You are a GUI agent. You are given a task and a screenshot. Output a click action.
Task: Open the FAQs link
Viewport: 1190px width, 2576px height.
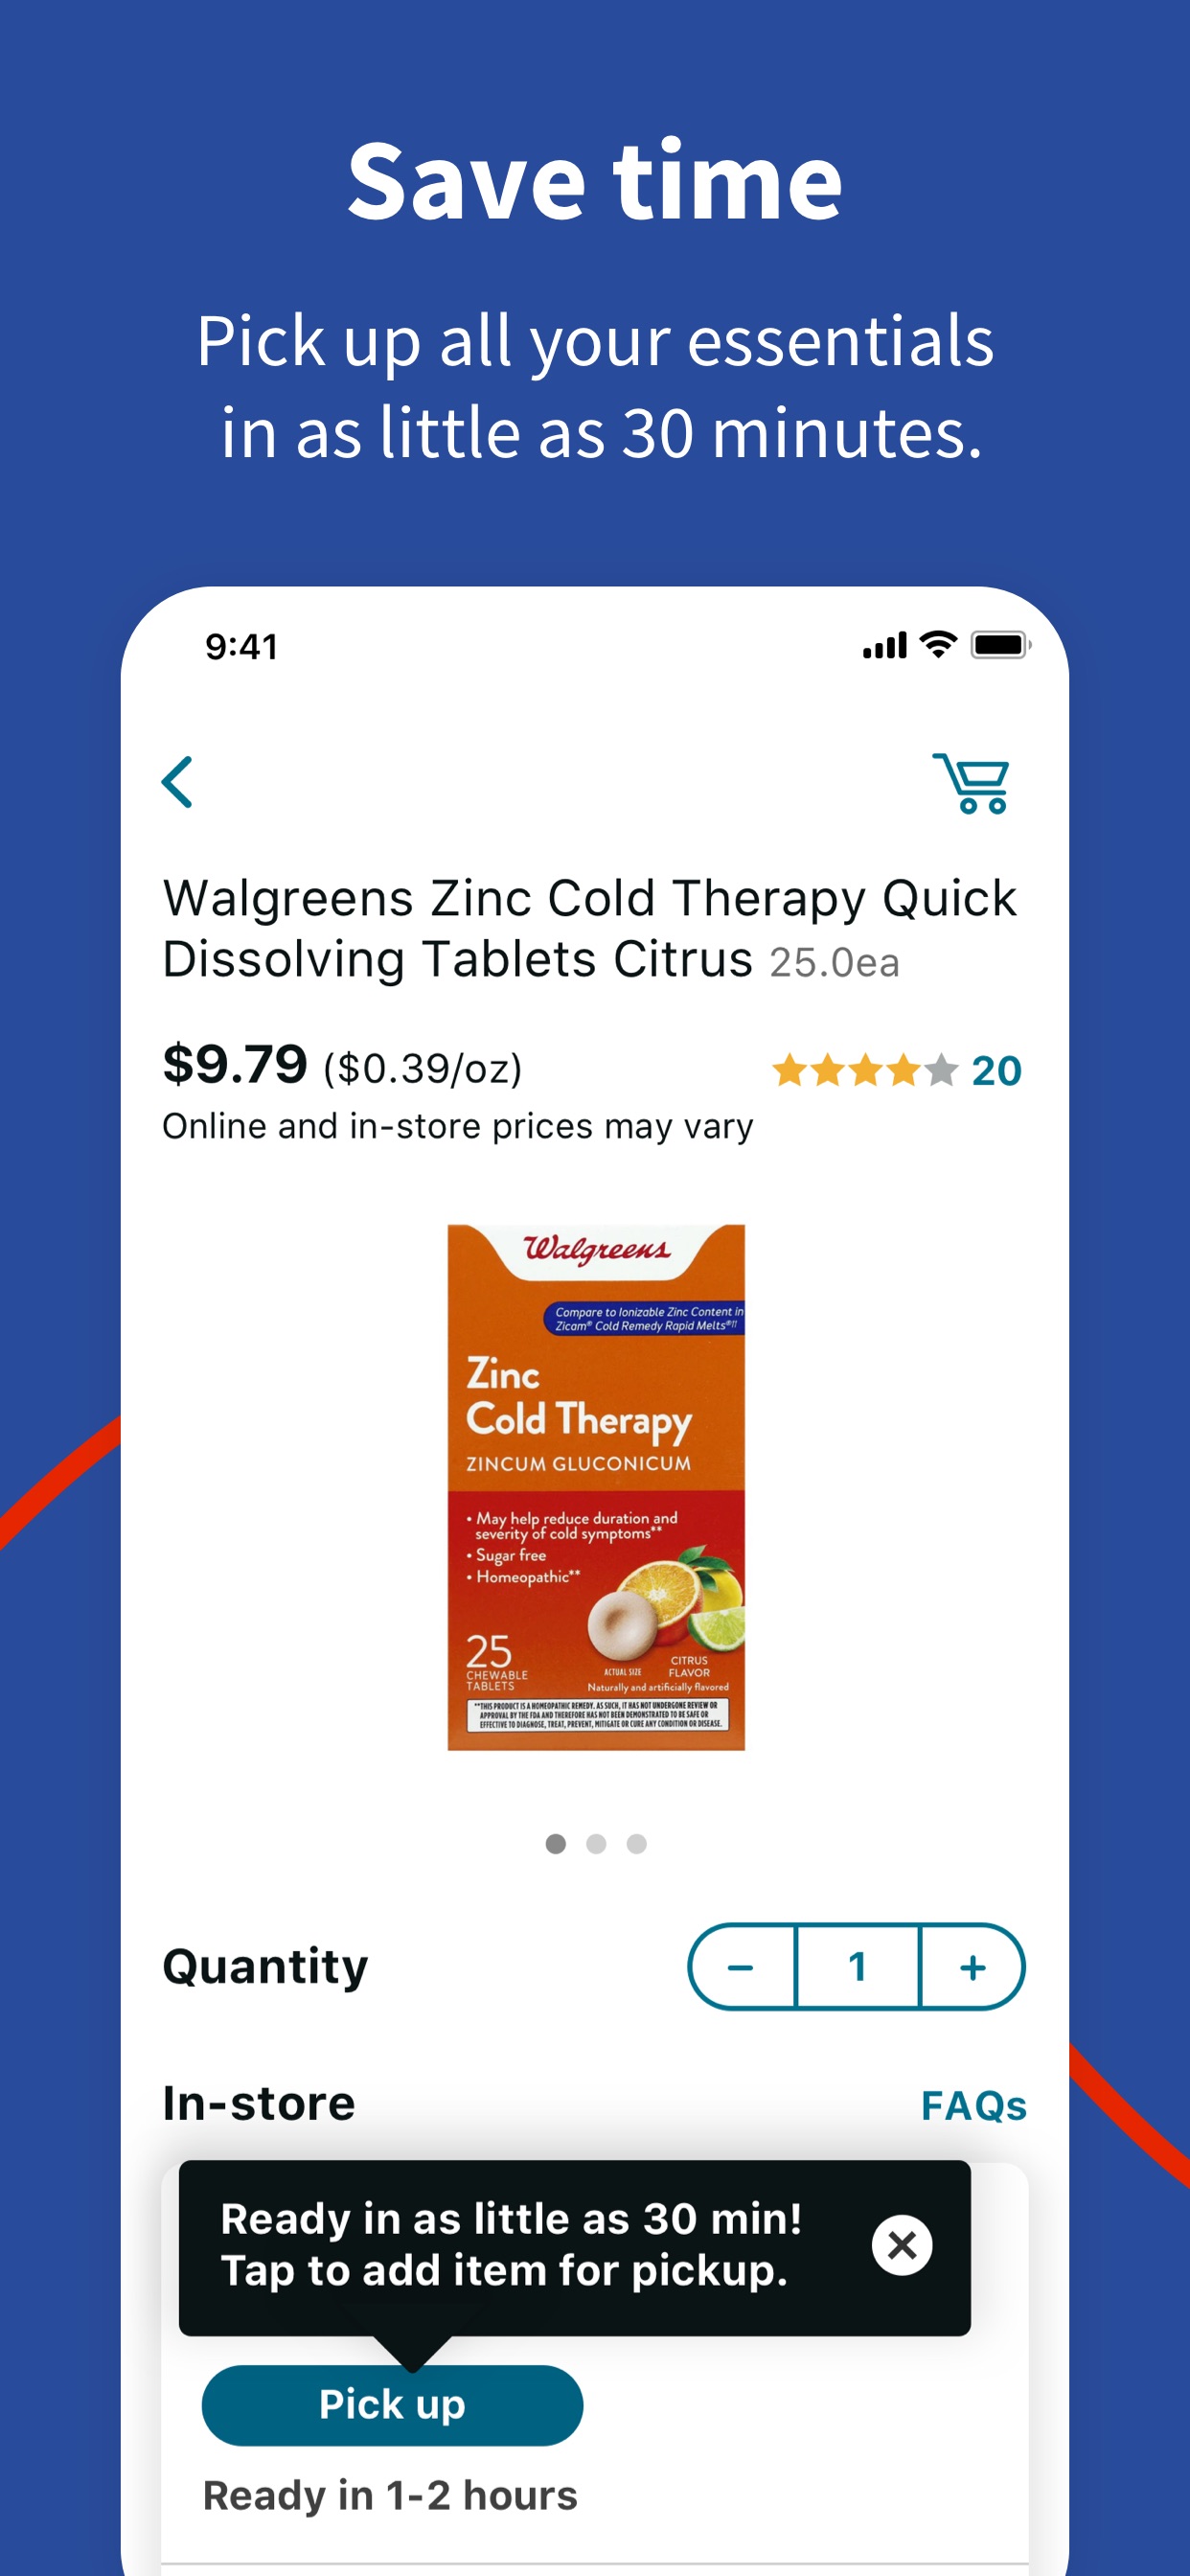[973, 2106]
